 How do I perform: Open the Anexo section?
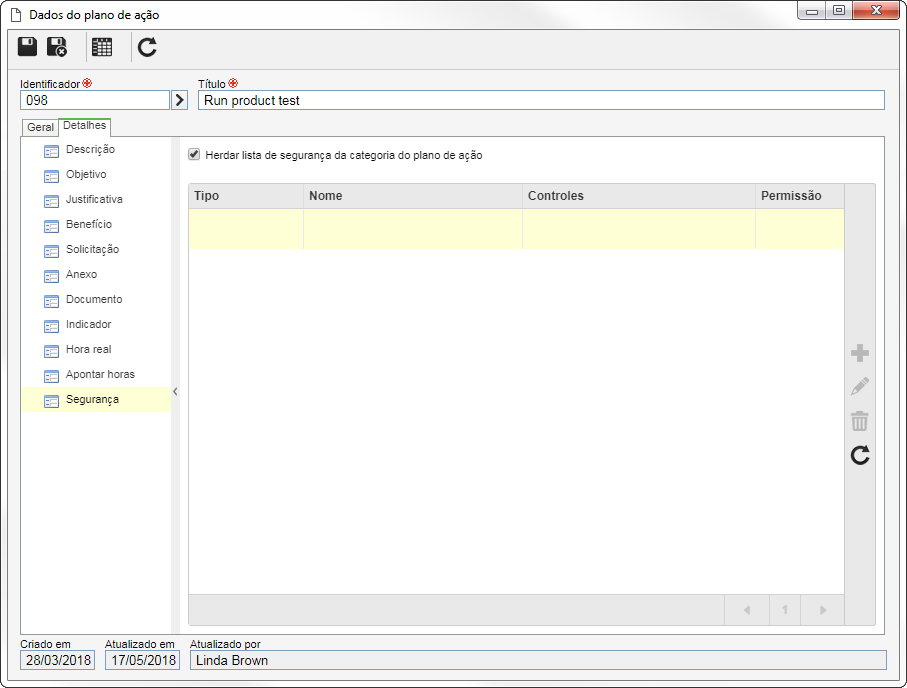[x=82, y=274]
